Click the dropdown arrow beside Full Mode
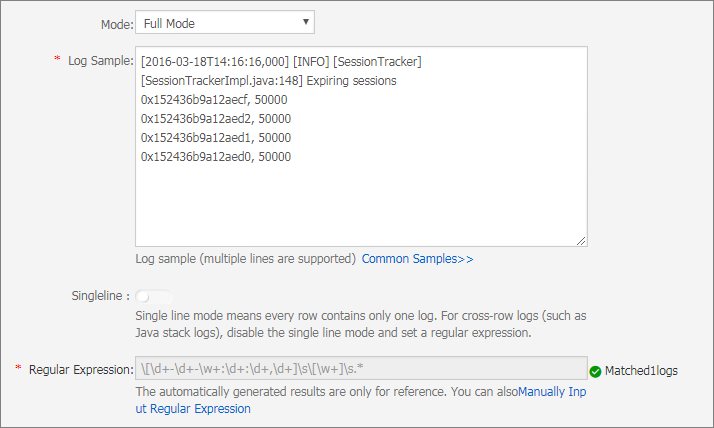The height and width of the screenshot is (428, 714). (306, 22)
